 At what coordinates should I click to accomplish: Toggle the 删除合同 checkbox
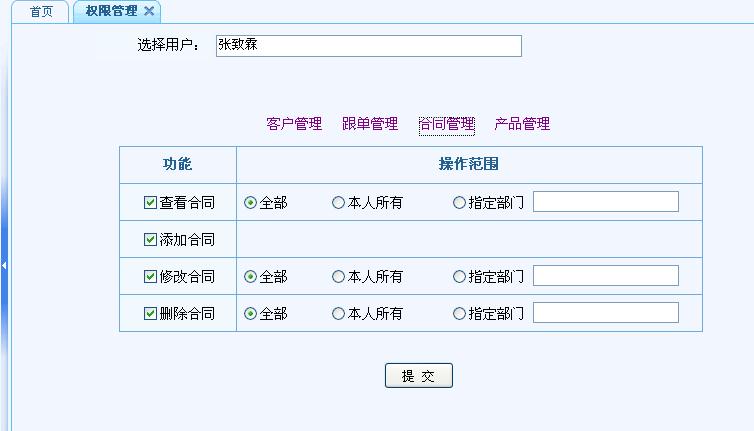[151, 314]
